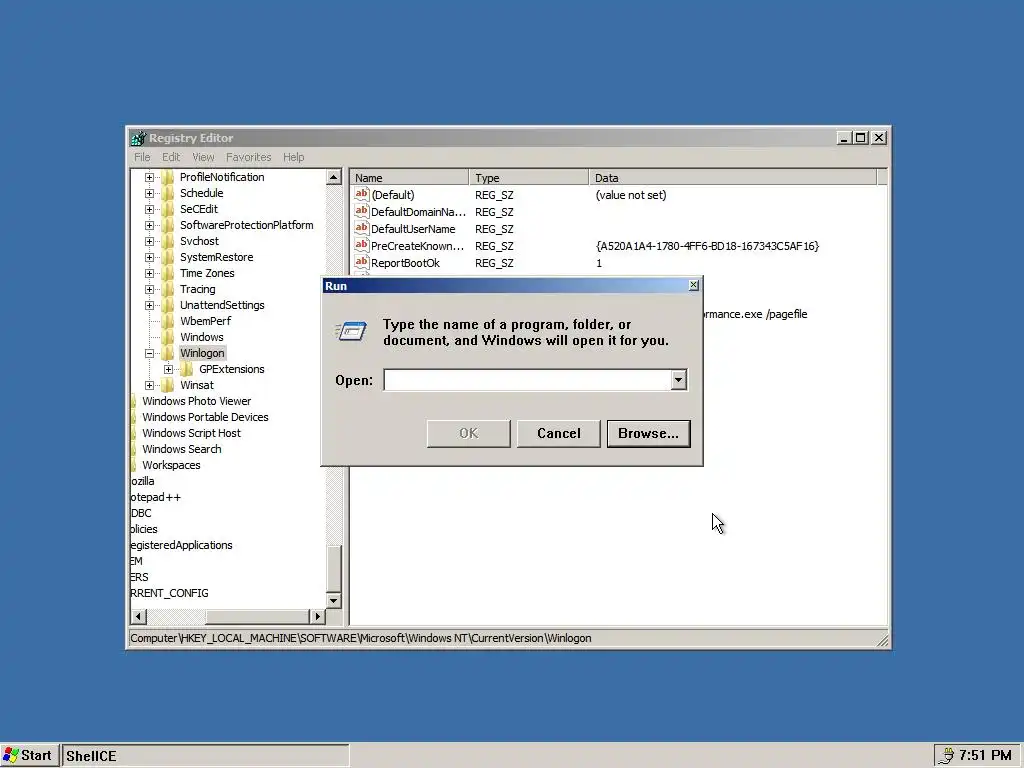This screenshot has height=768, width=1024.
Task: Click the SystemRestore folder icon
Action: [168, 257]
